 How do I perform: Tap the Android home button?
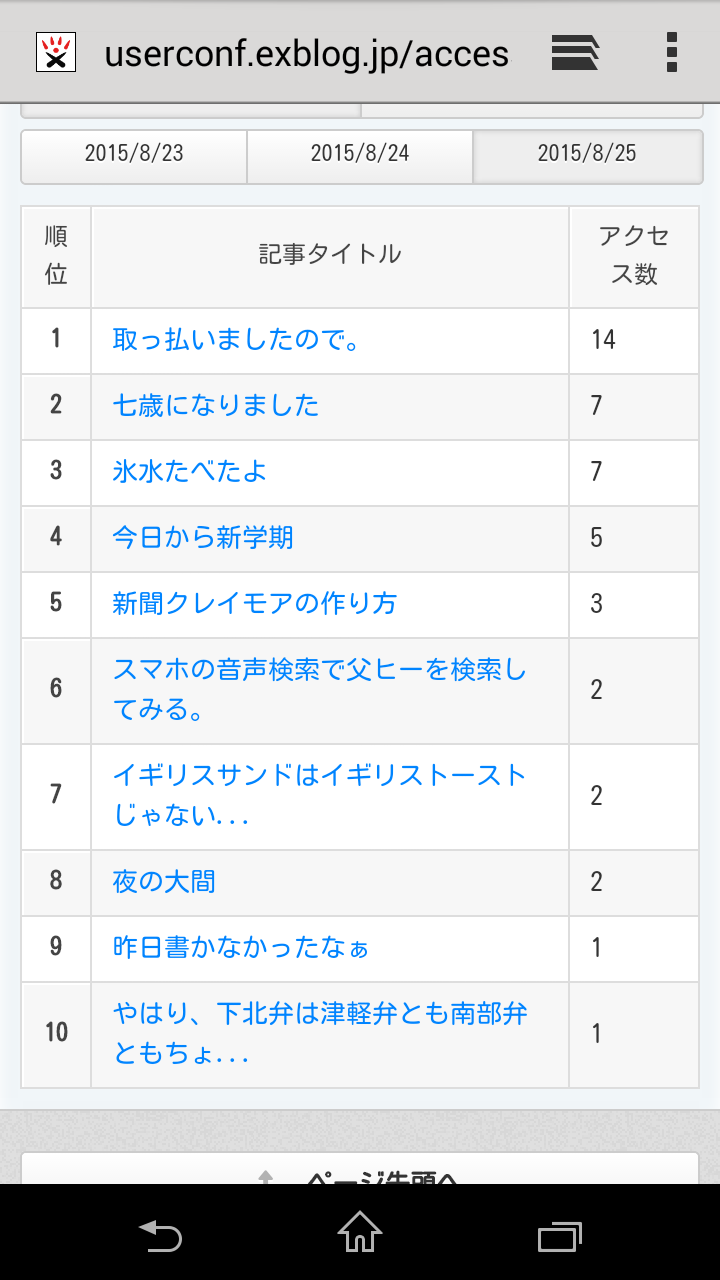(360, 1232)
